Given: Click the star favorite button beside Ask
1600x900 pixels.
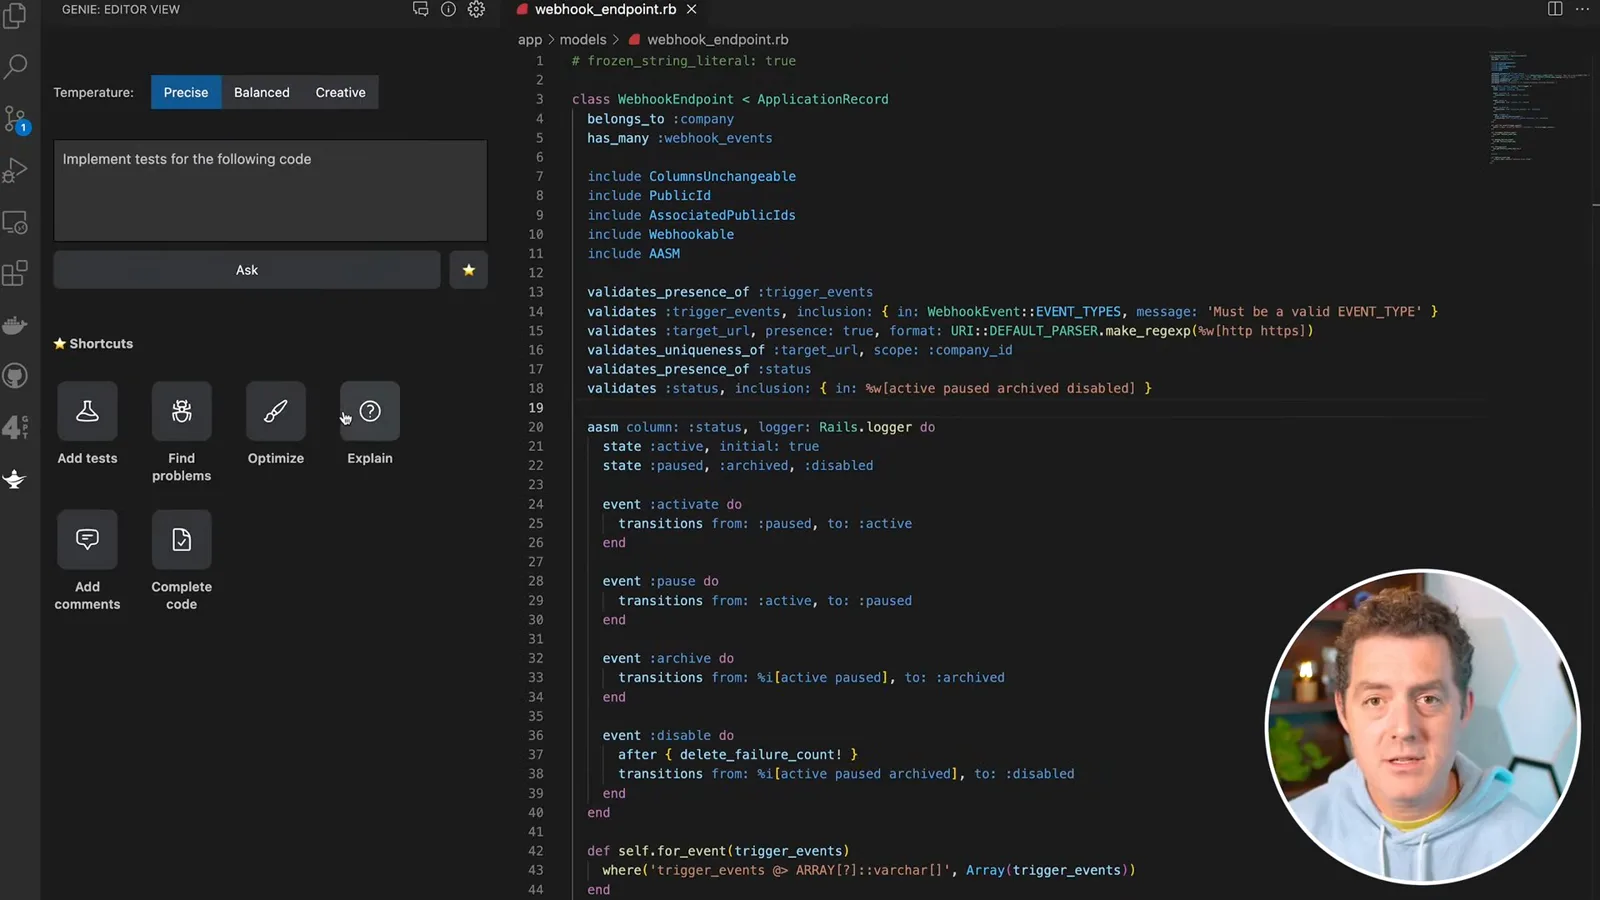Looking at the screenshot, I should tap(468, 270).
